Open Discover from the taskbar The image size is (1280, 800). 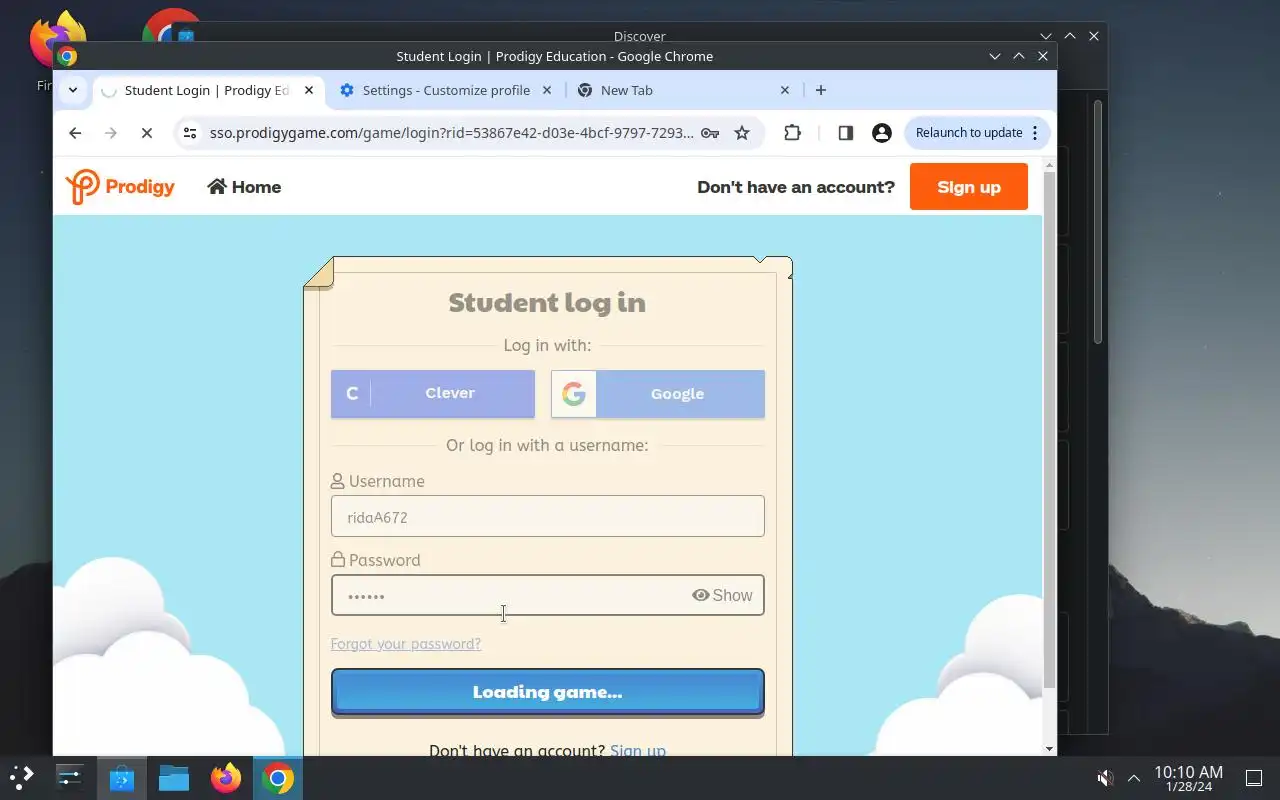point(122,777)
